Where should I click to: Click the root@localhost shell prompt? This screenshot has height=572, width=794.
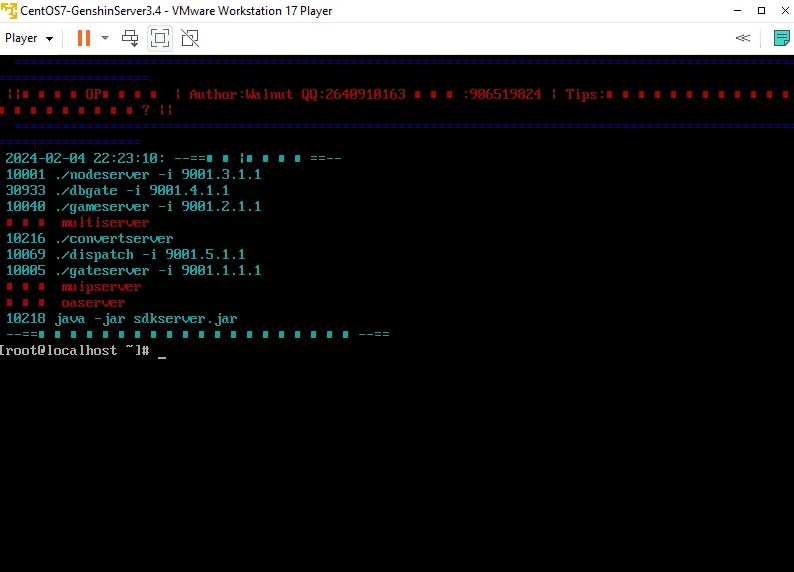(75, 350)
